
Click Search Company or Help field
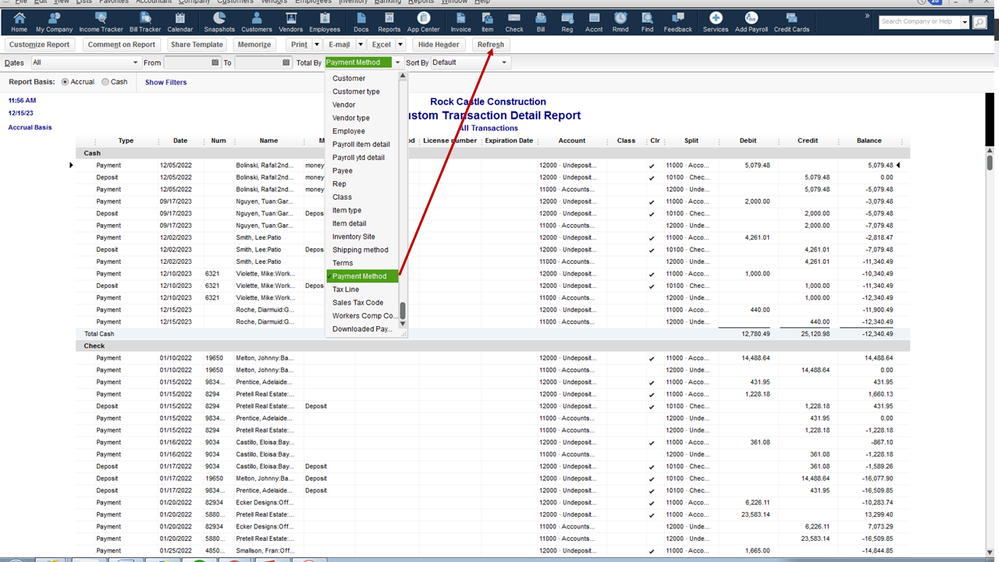(919, 22)
